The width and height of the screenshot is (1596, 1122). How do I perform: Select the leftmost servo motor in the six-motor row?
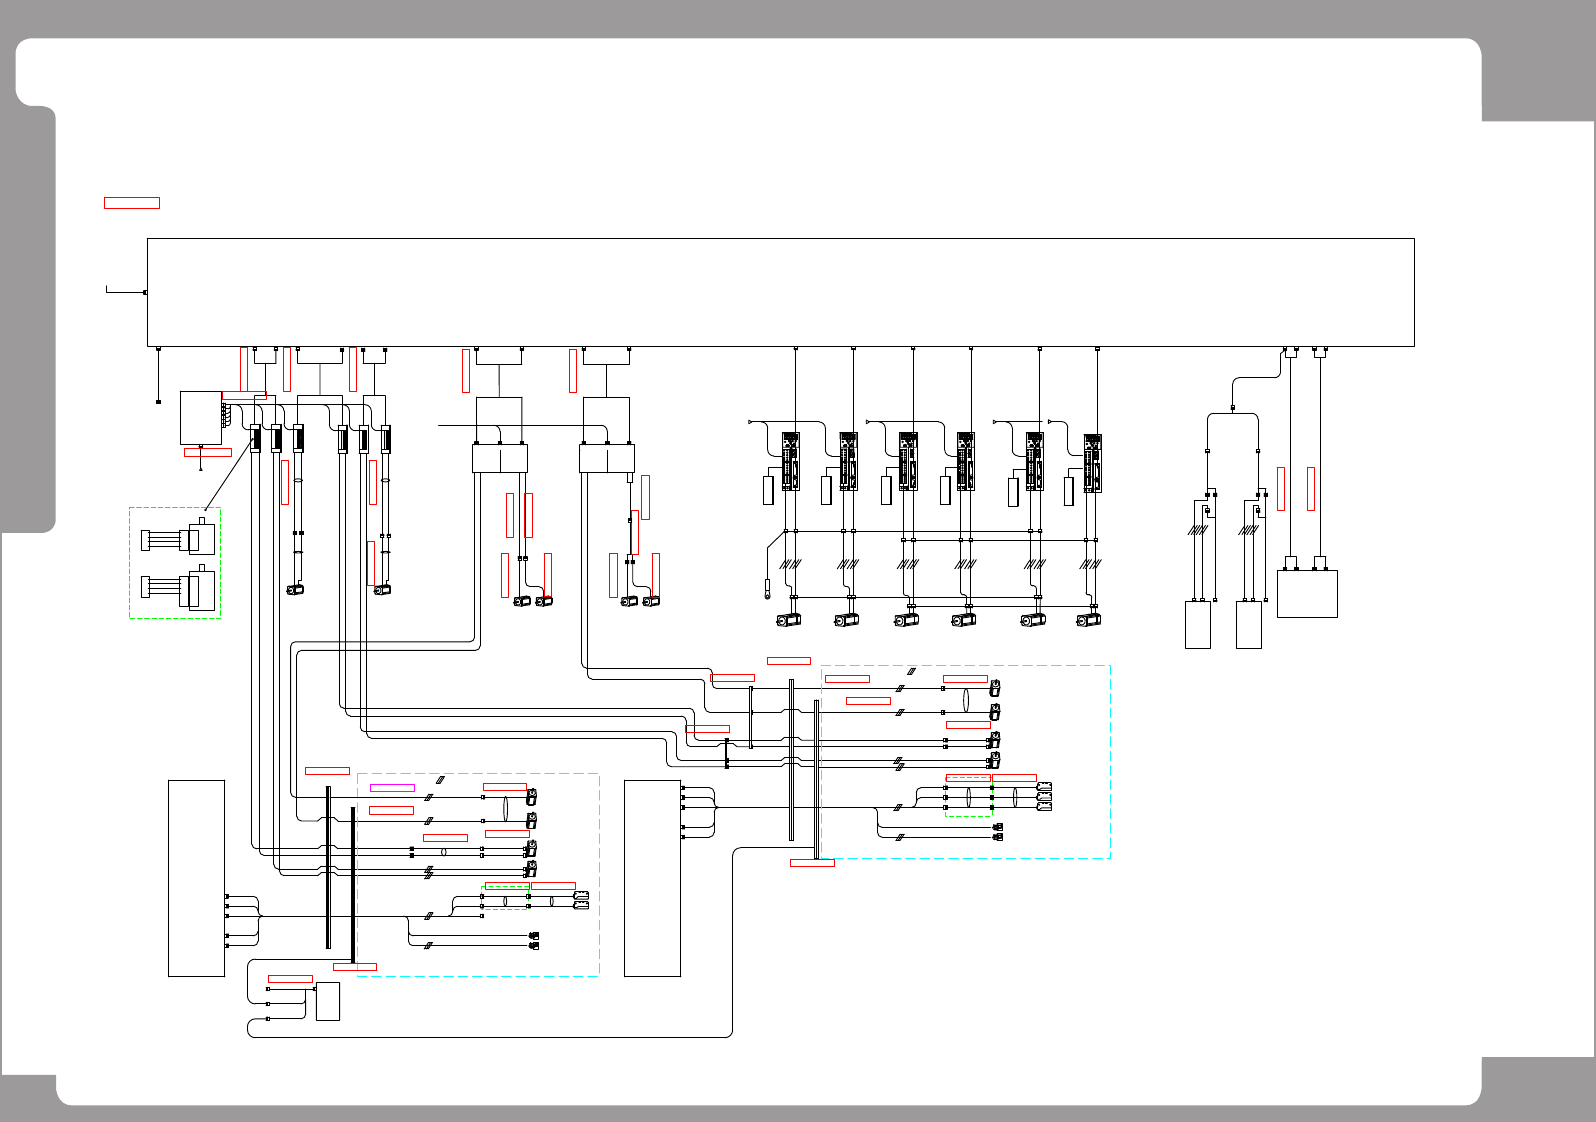point(789,620)
